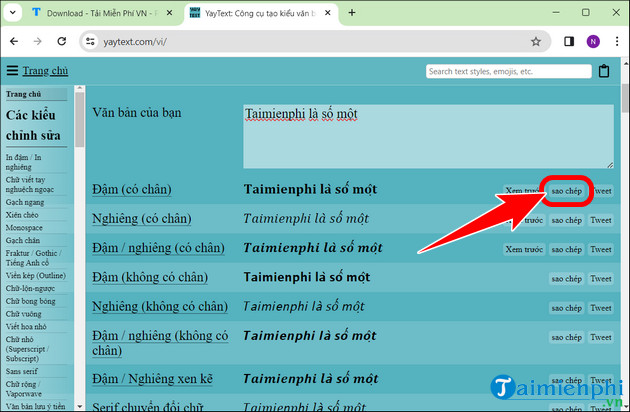Open Chữ rộng / Vaporwave sidebar link
630x412 pixels.
pos(23,389)
